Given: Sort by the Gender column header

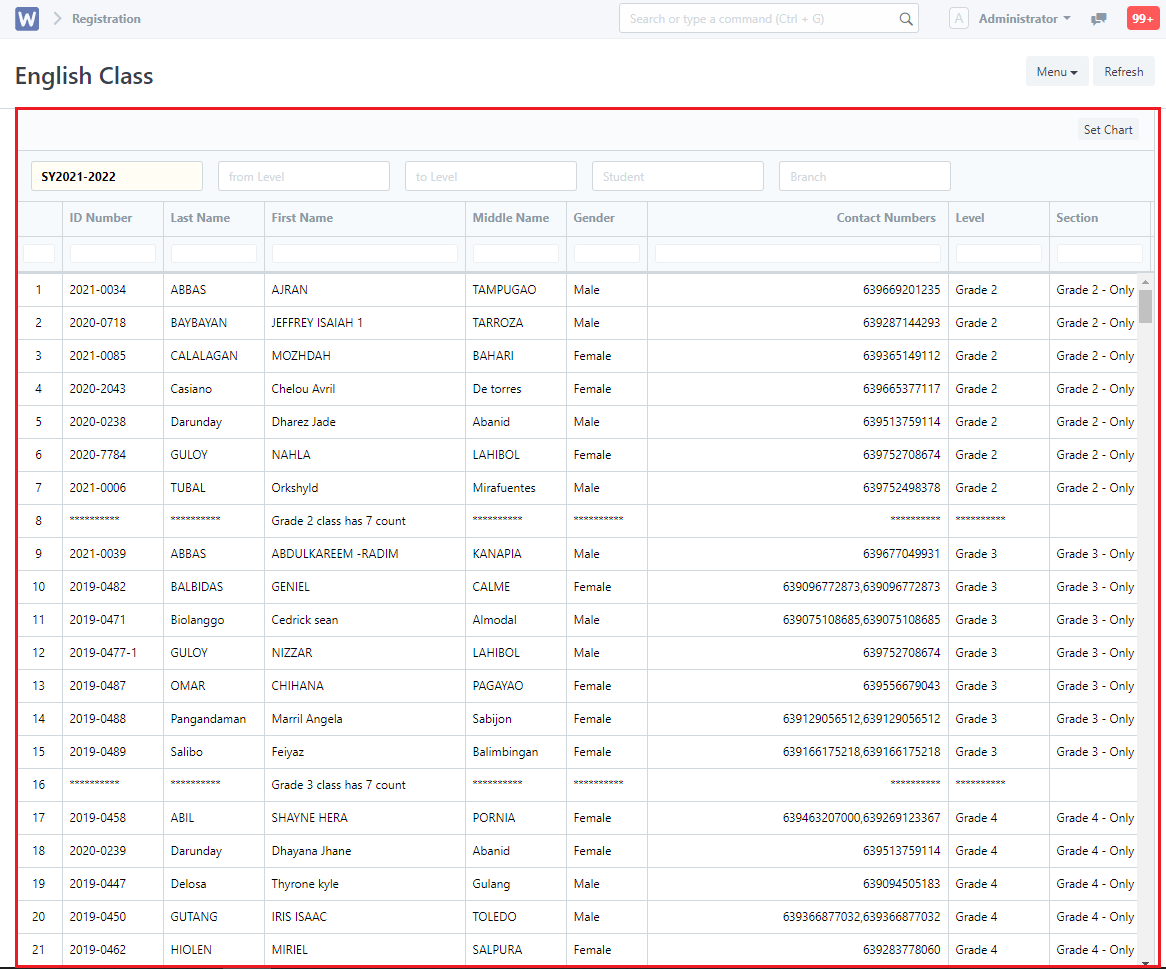Looking at the screenshot, I should coord(607,218).
